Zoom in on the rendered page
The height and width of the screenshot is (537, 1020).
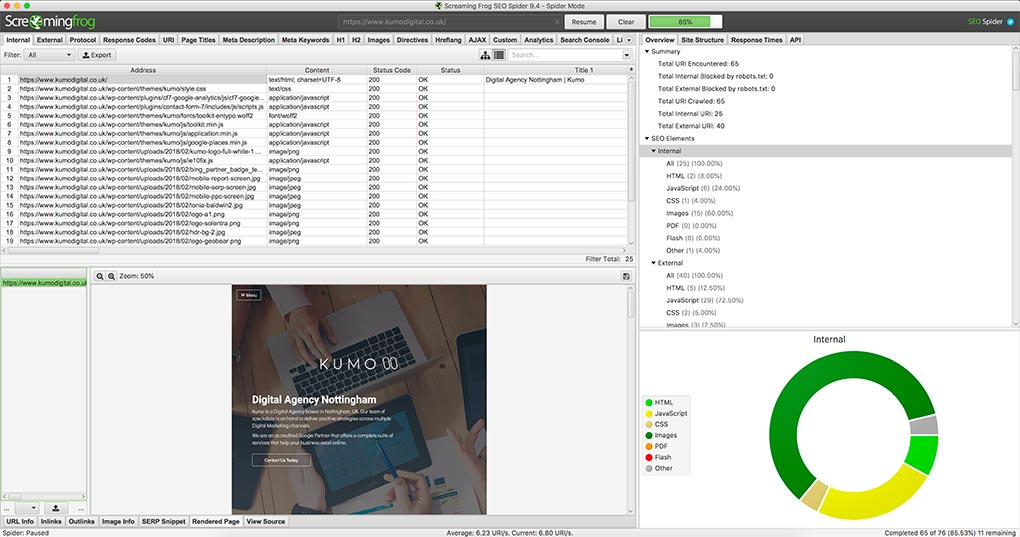[111, 276]
